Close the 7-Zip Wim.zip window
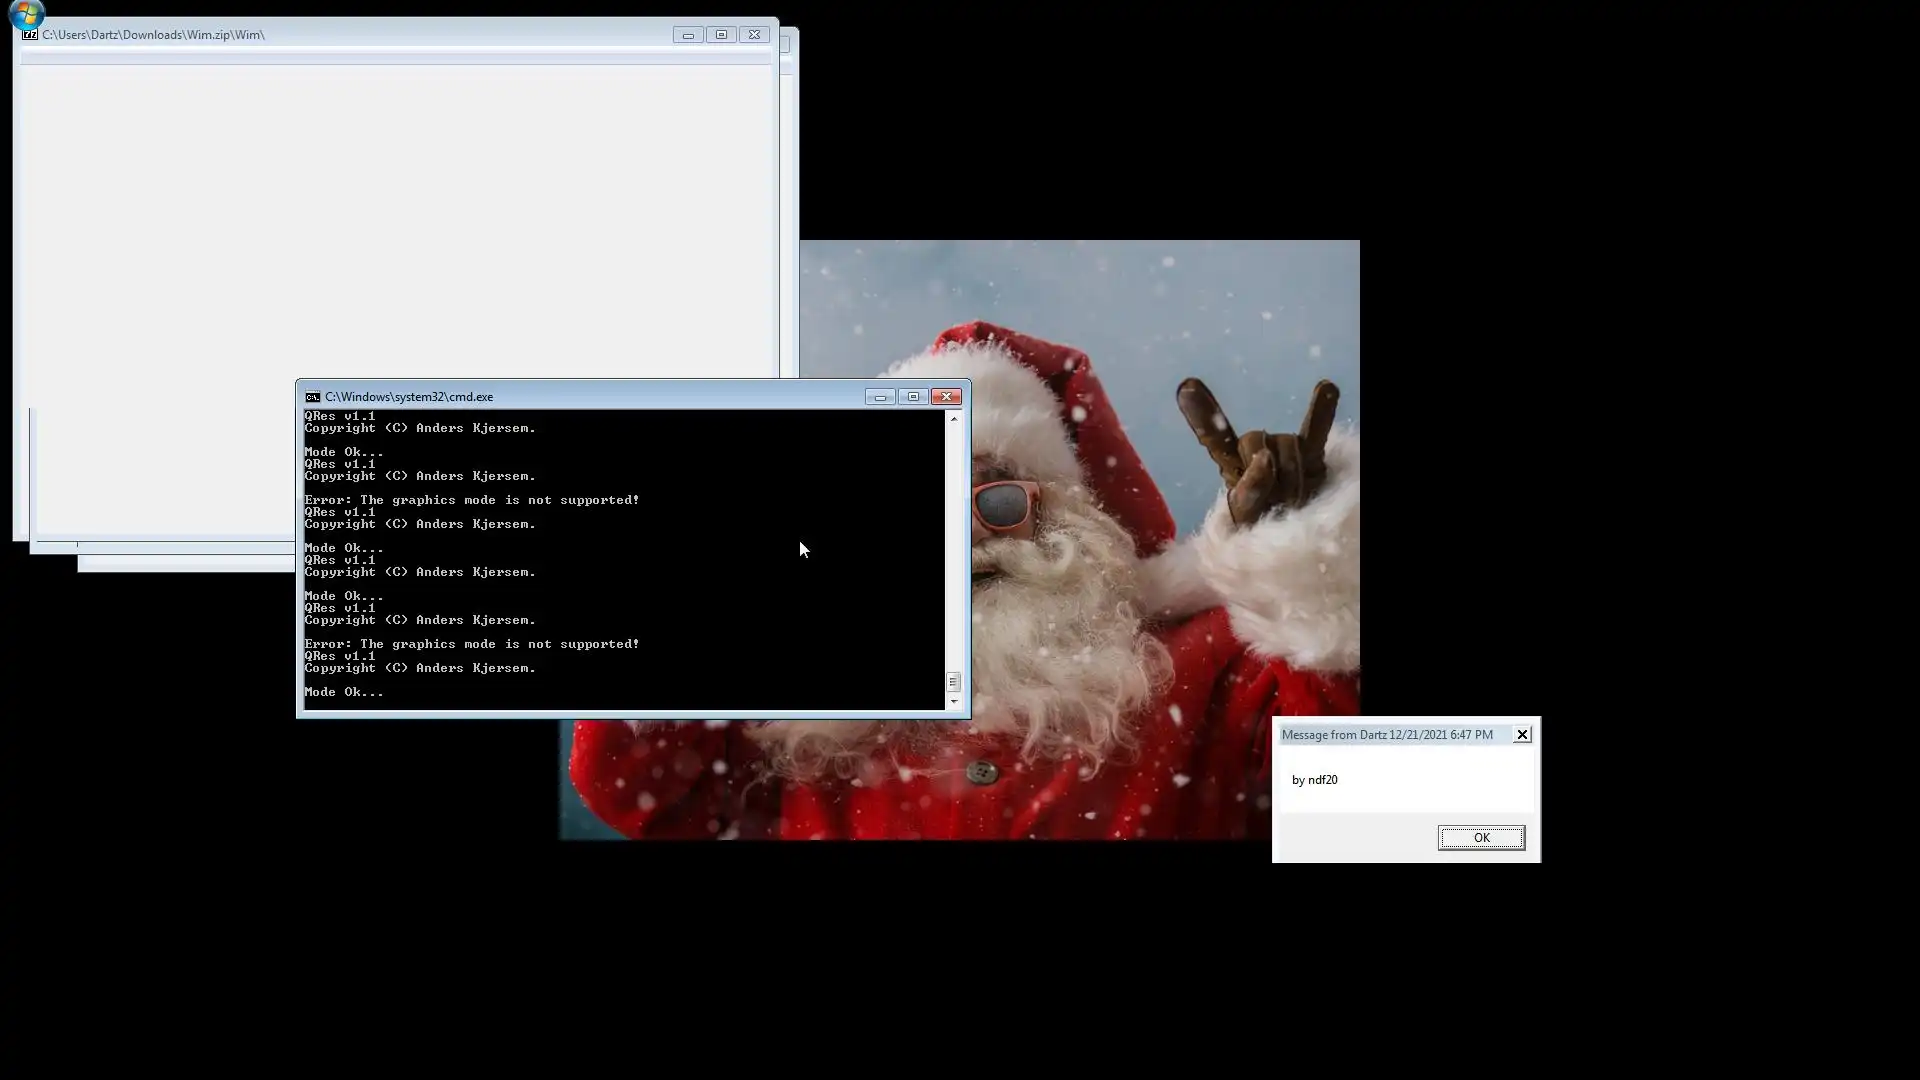This screenshot has height=1080, width=1920. [x=755, y=35]
